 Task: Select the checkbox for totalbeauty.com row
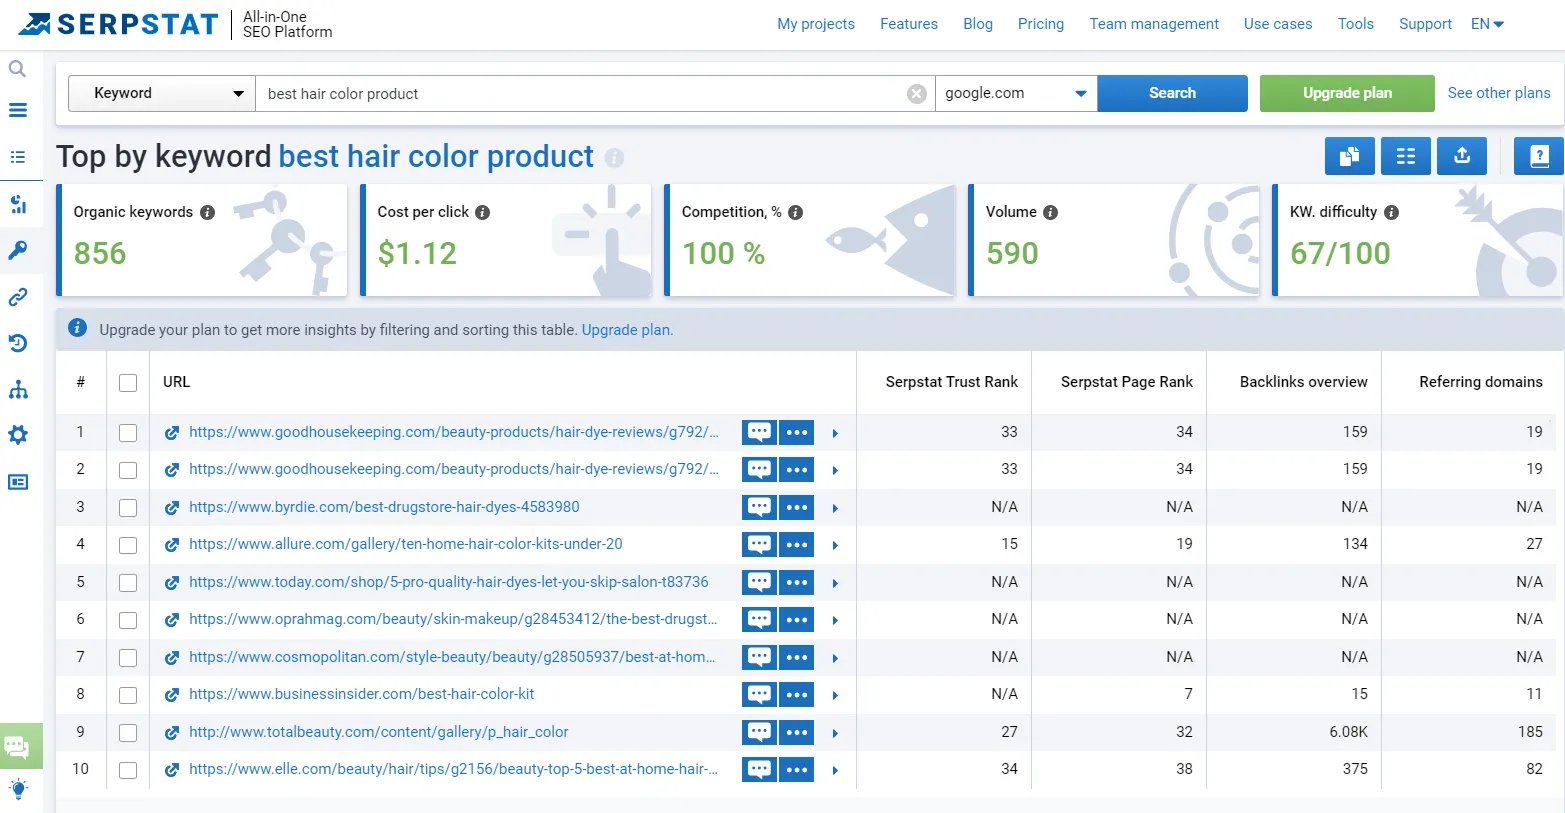[x=128, y=732]
